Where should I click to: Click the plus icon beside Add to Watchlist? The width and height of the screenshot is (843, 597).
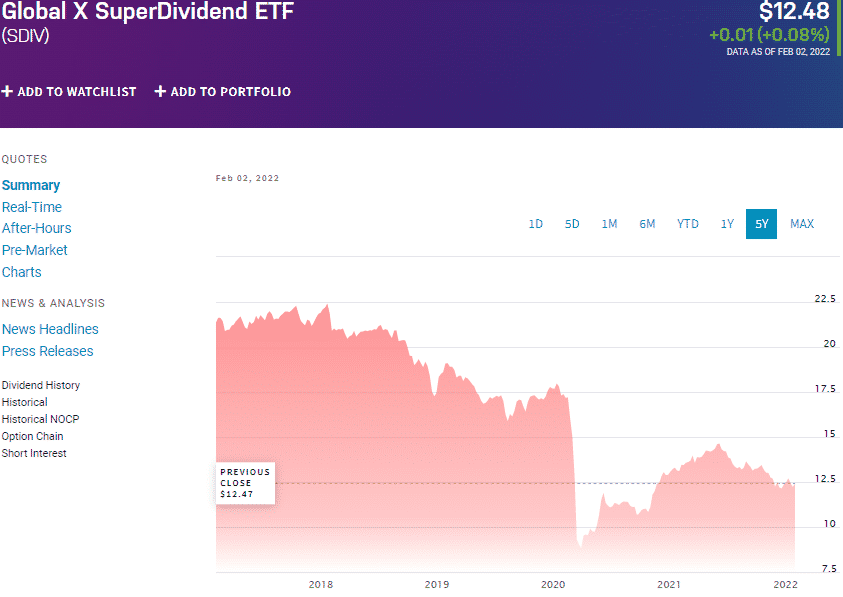click(7, 92)
